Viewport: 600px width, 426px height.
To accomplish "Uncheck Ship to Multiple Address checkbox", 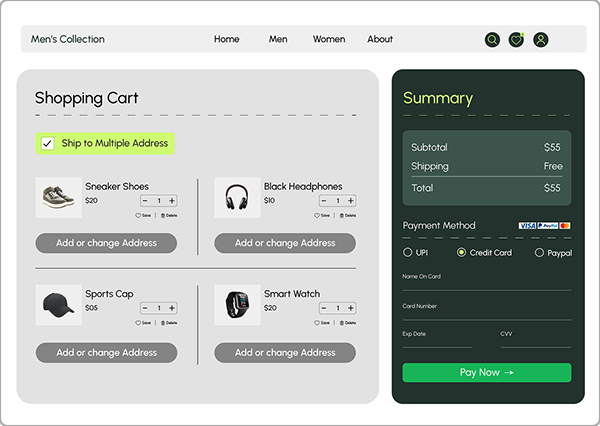I will 47,144.
